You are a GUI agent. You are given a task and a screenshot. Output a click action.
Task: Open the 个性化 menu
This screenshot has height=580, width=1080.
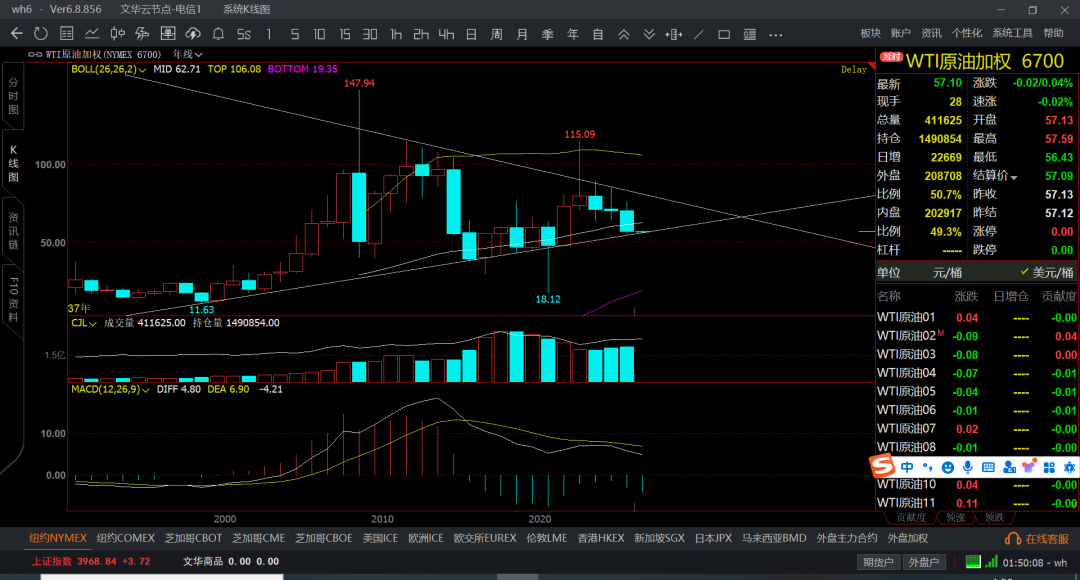pyautogui.click(x=966, y=33)
